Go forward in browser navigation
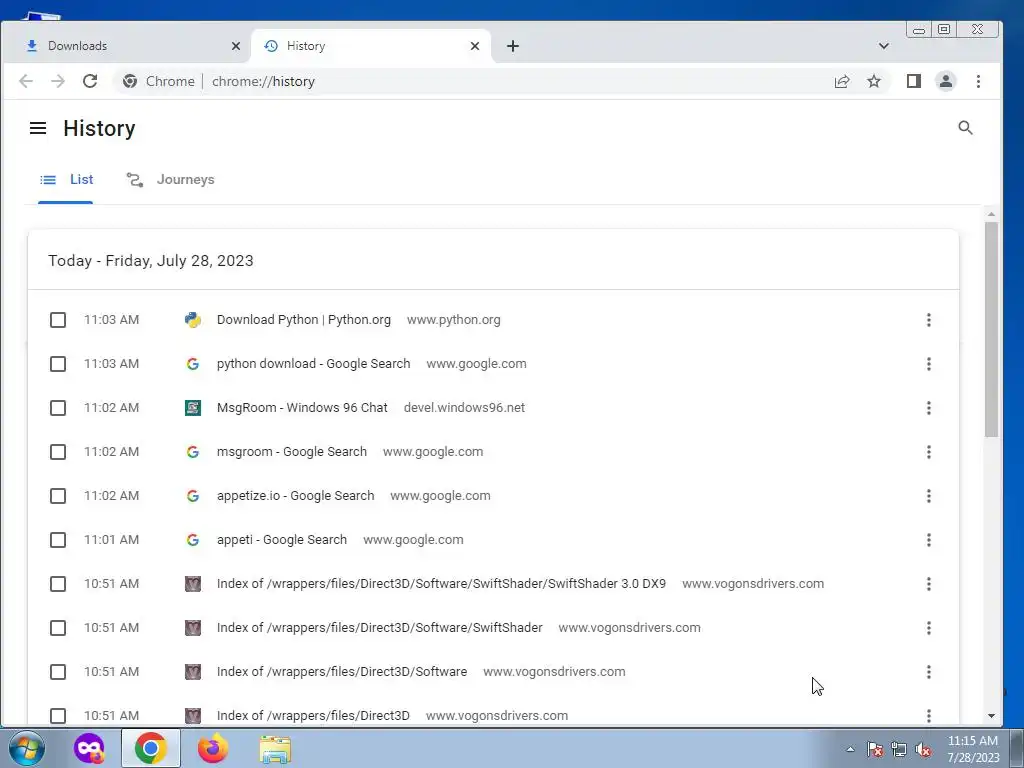This screenshot has width=1024, height=768. click(x=58, y=81)
